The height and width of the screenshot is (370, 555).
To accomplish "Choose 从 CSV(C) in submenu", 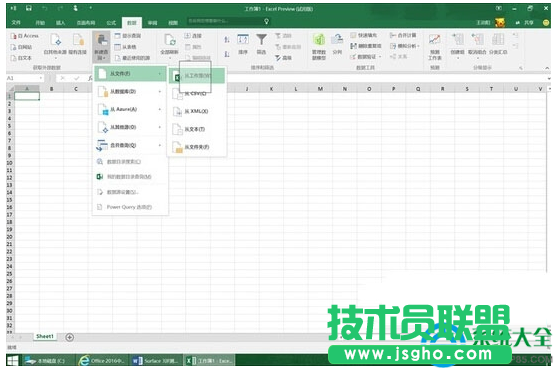I will coord(196,93).
